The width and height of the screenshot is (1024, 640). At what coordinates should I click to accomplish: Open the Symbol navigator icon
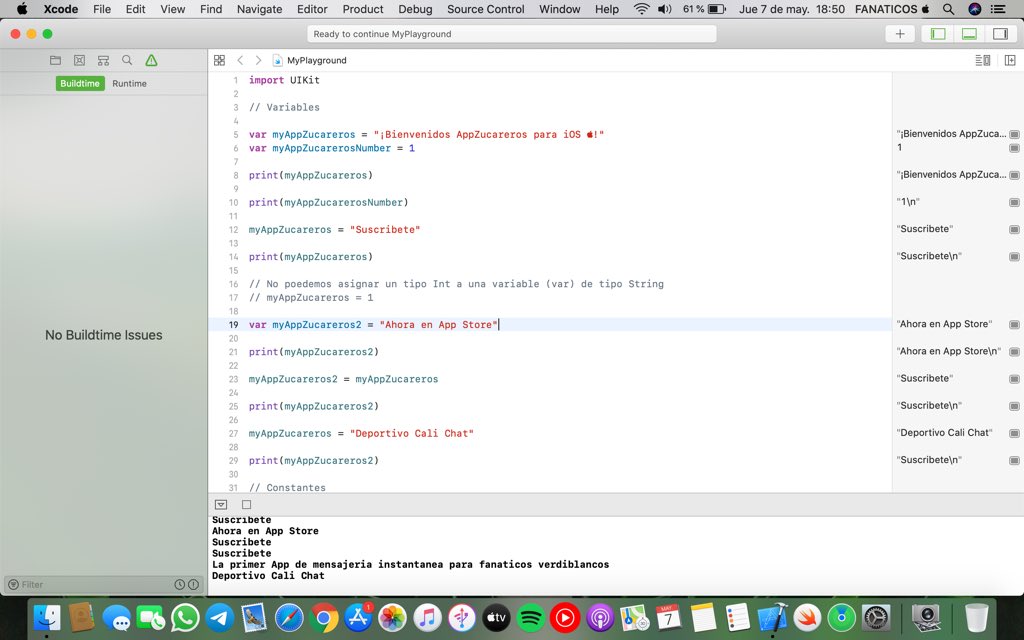click(103, 60)
